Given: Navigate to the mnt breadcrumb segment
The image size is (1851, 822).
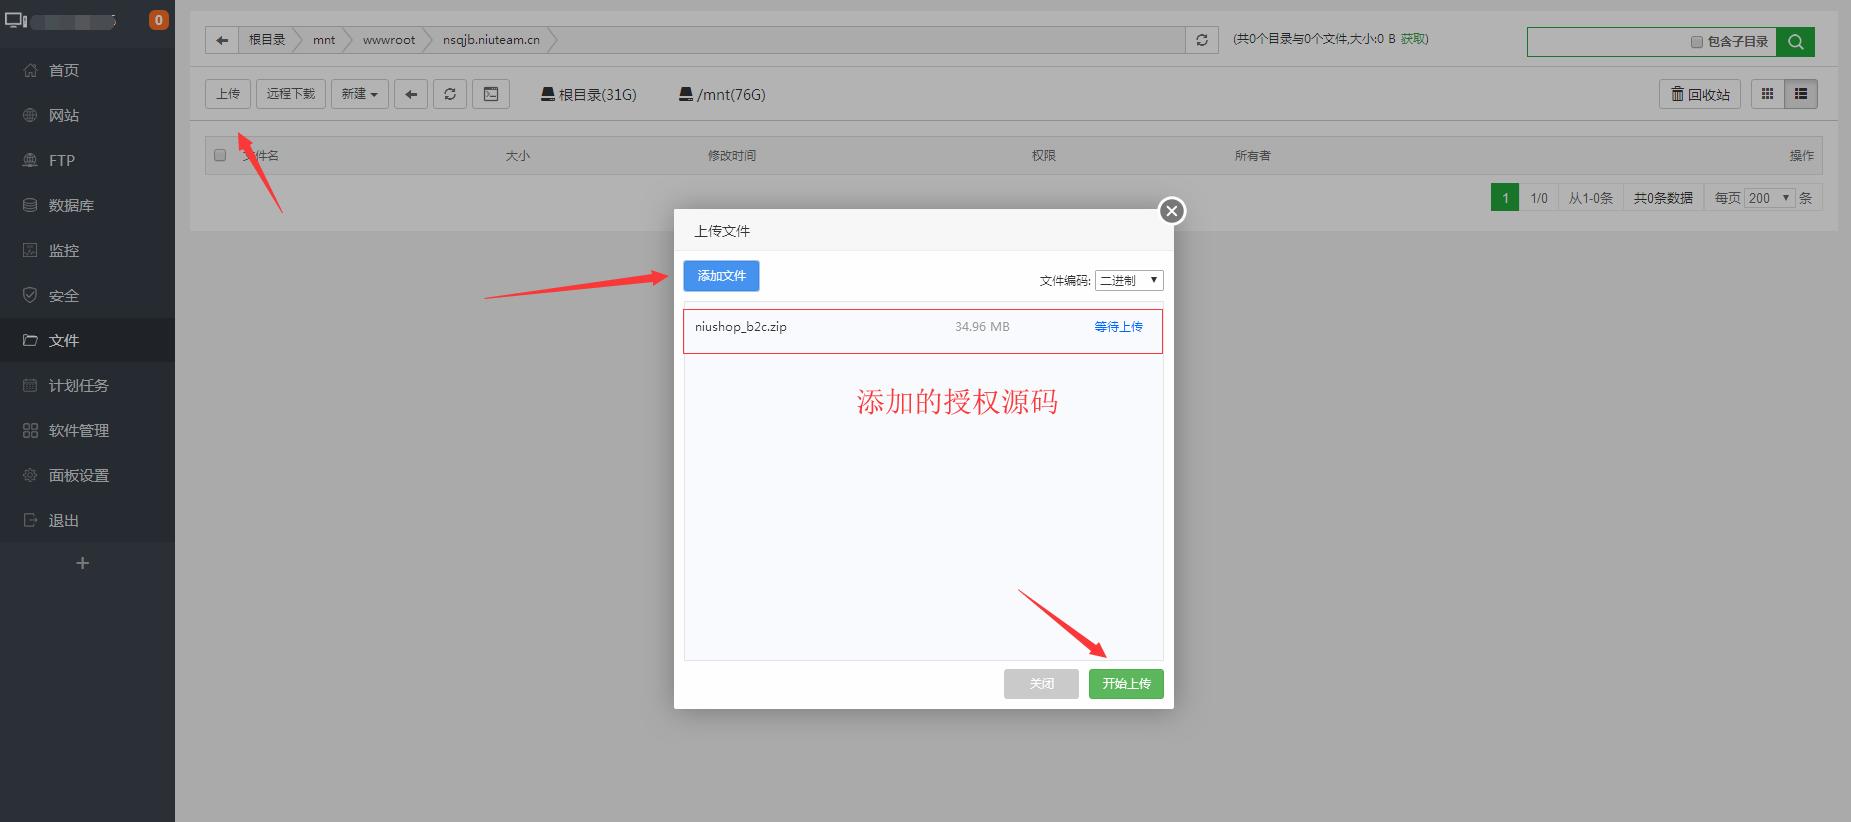Looking at the screenshot, I should click(x=324, y=40).
